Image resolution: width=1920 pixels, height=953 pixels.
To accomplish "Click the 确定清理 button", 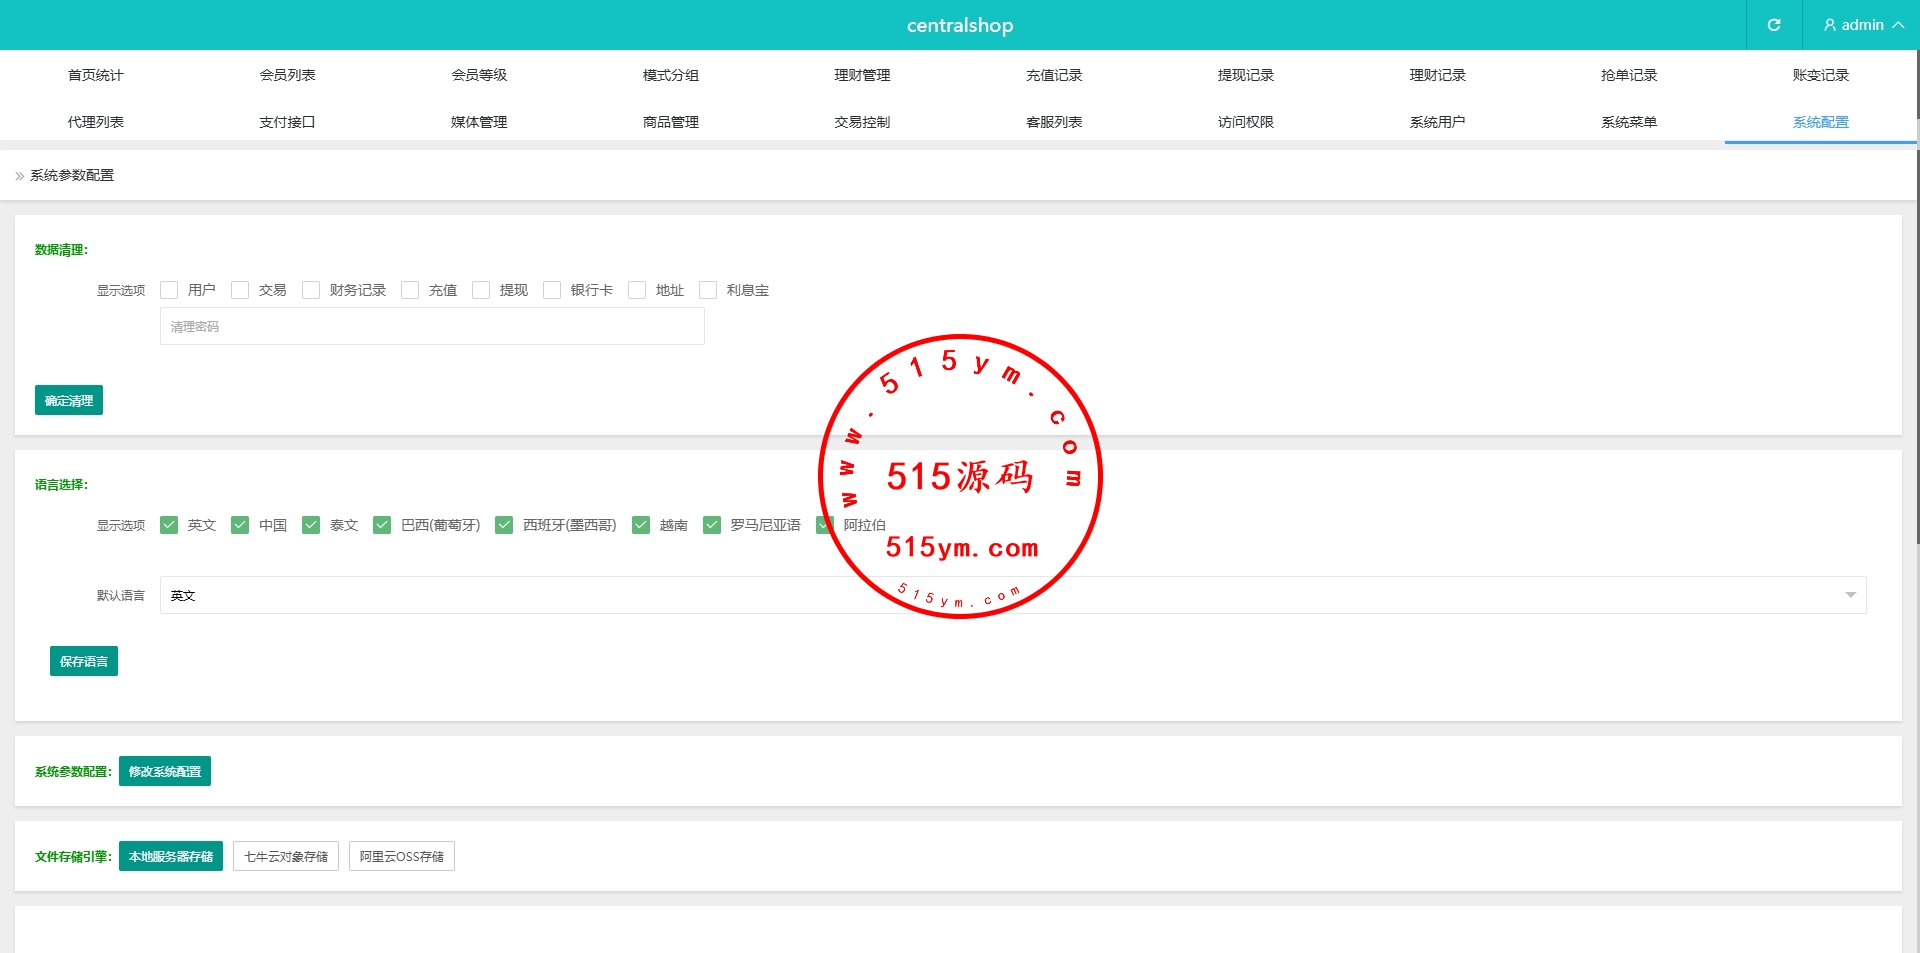I will (69, 400).
